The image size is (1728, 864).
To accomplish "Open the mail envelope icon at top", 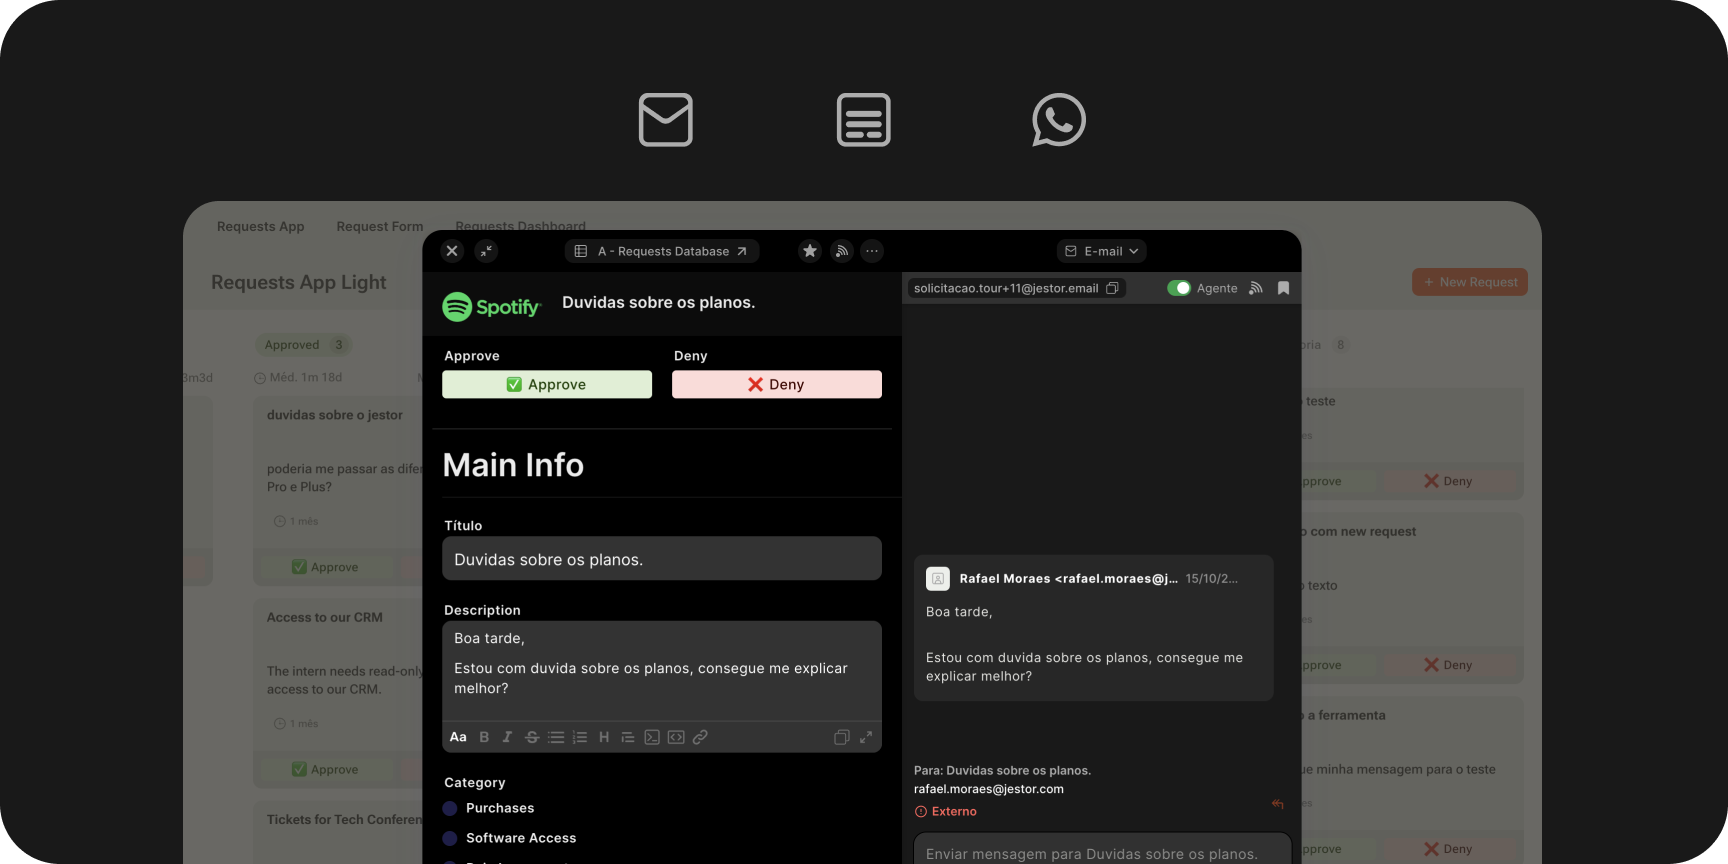I will [665, 120].
